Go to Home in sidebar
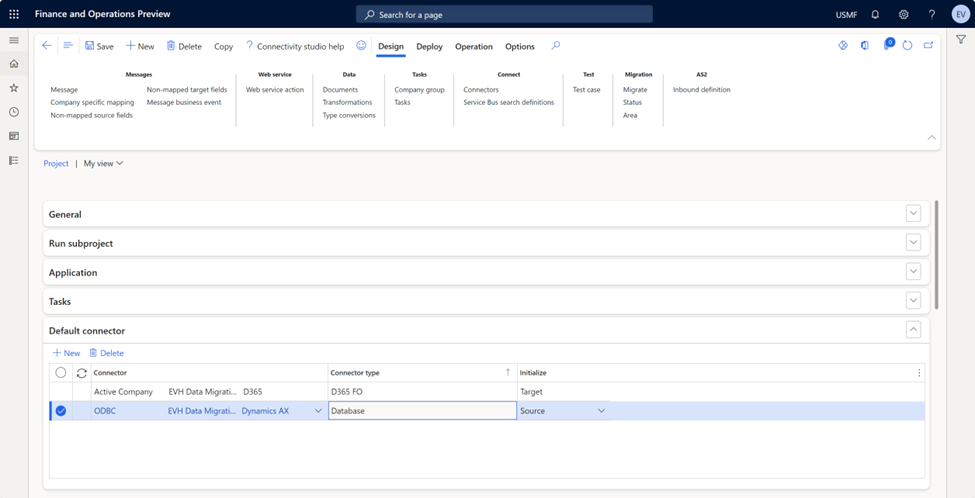This screenshot has width=975, height=498. pos(14,63)
